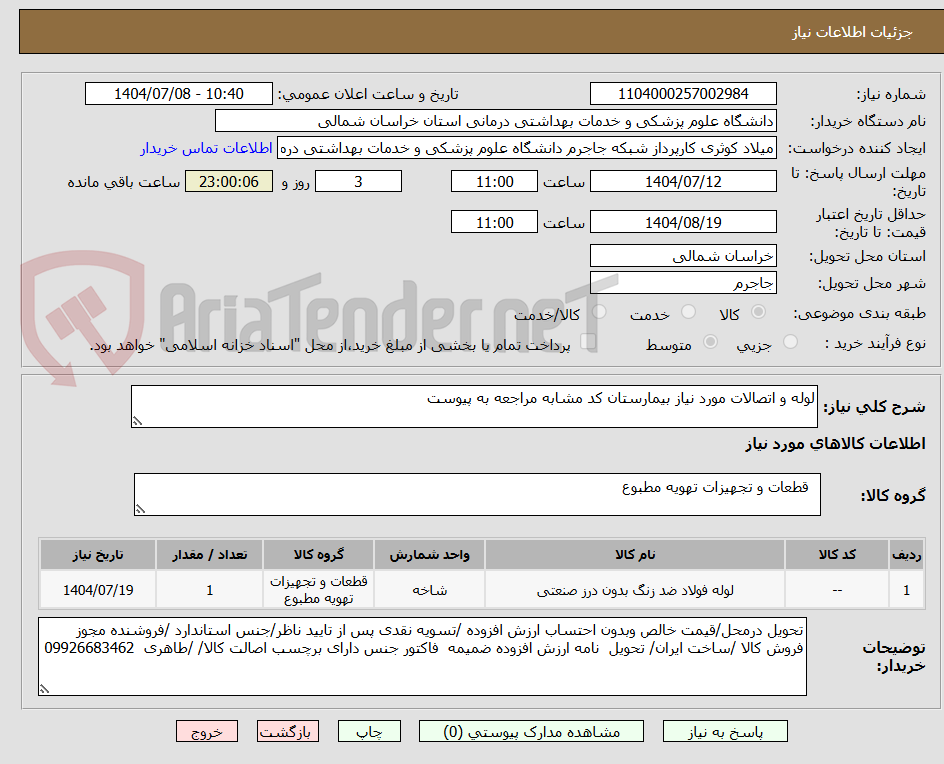Click the چاپ print button
The image size is (944, 764).
coord(370,731)
